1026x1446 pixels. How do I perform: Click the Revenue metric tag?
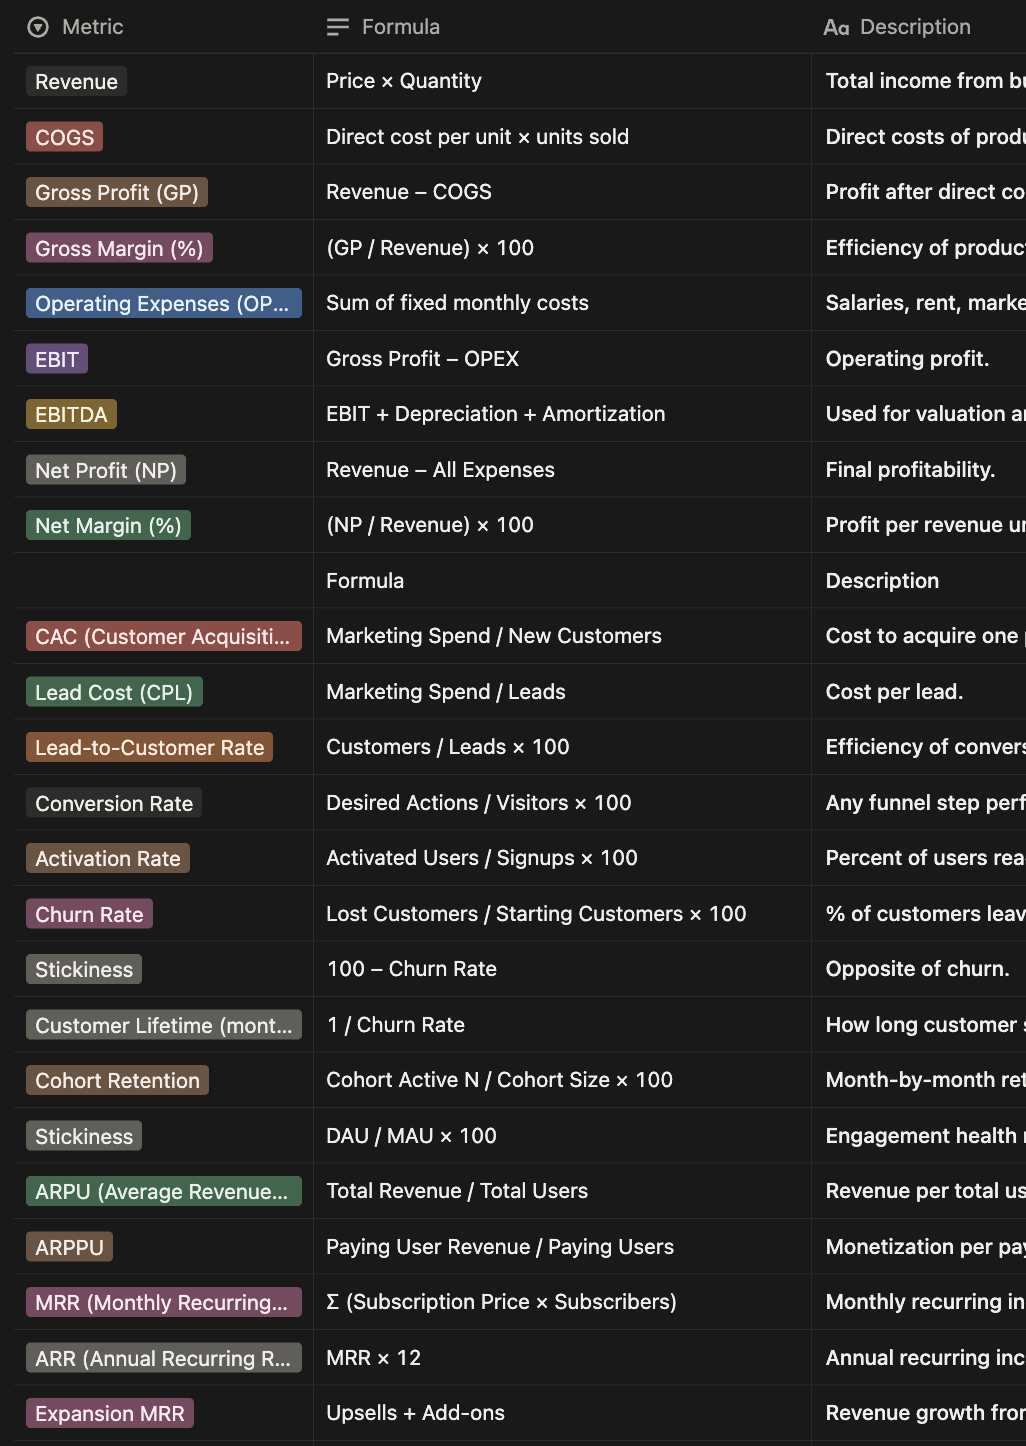[x=76, y=82]
